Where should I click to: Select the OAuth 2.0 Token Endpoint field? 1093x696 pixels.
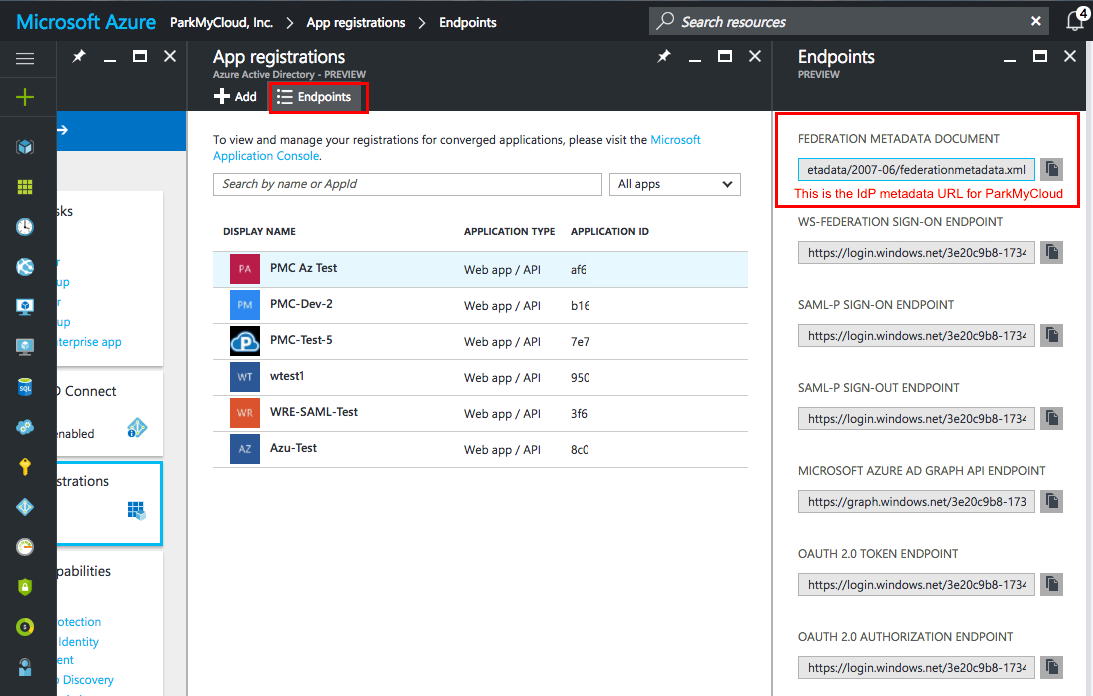tap(916, 584)
